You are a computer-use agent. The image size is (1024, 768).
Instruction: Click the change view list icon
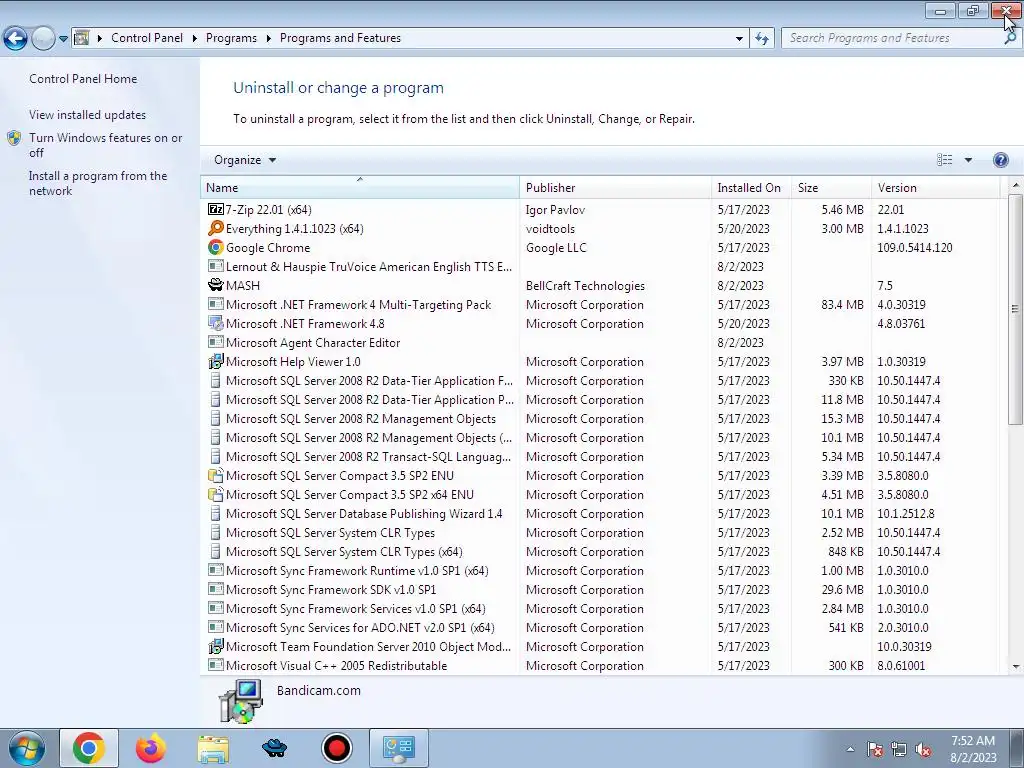[x=944, y=160]
